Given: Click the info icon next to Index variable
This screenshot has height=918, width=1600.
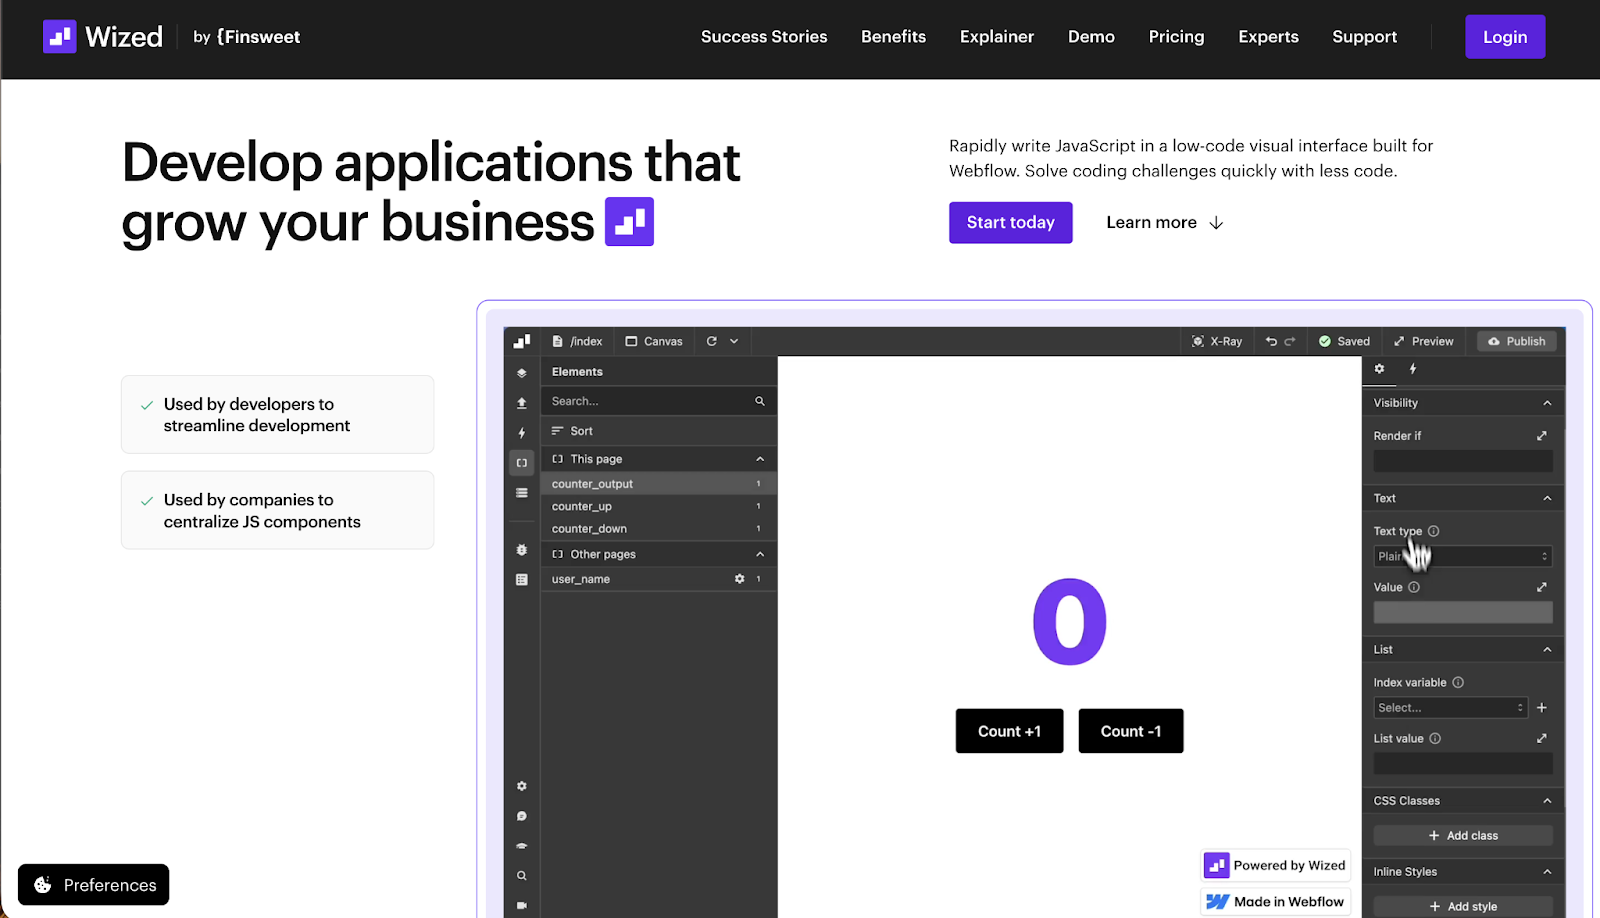Looking at the screenshot, I should click(1458, 682).
